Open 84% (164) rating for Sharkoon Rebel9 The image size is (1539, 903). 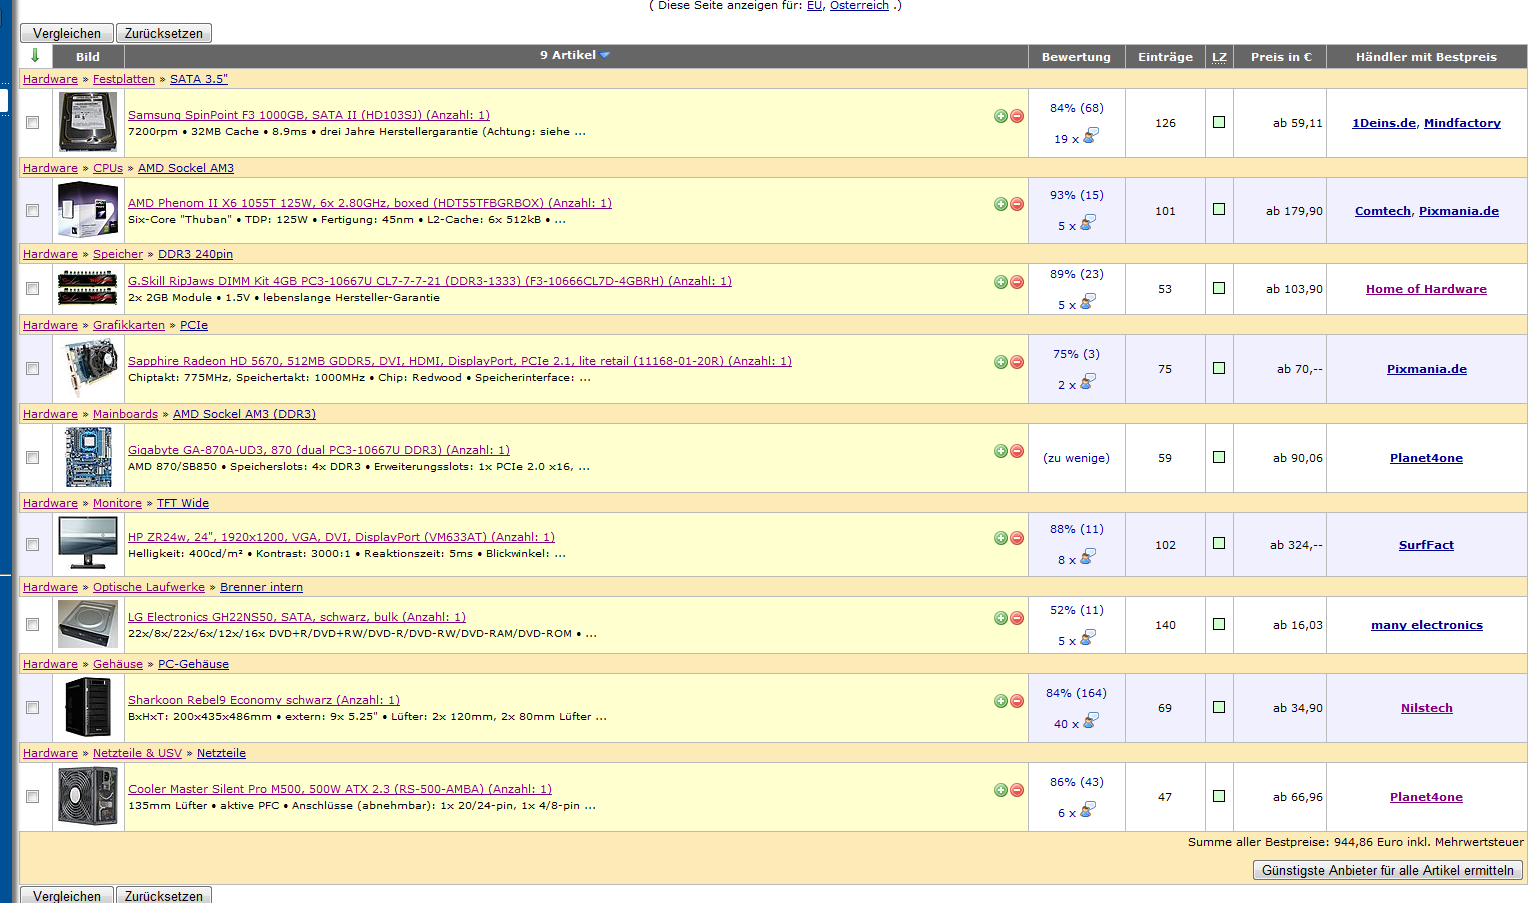coord(1076,693)
